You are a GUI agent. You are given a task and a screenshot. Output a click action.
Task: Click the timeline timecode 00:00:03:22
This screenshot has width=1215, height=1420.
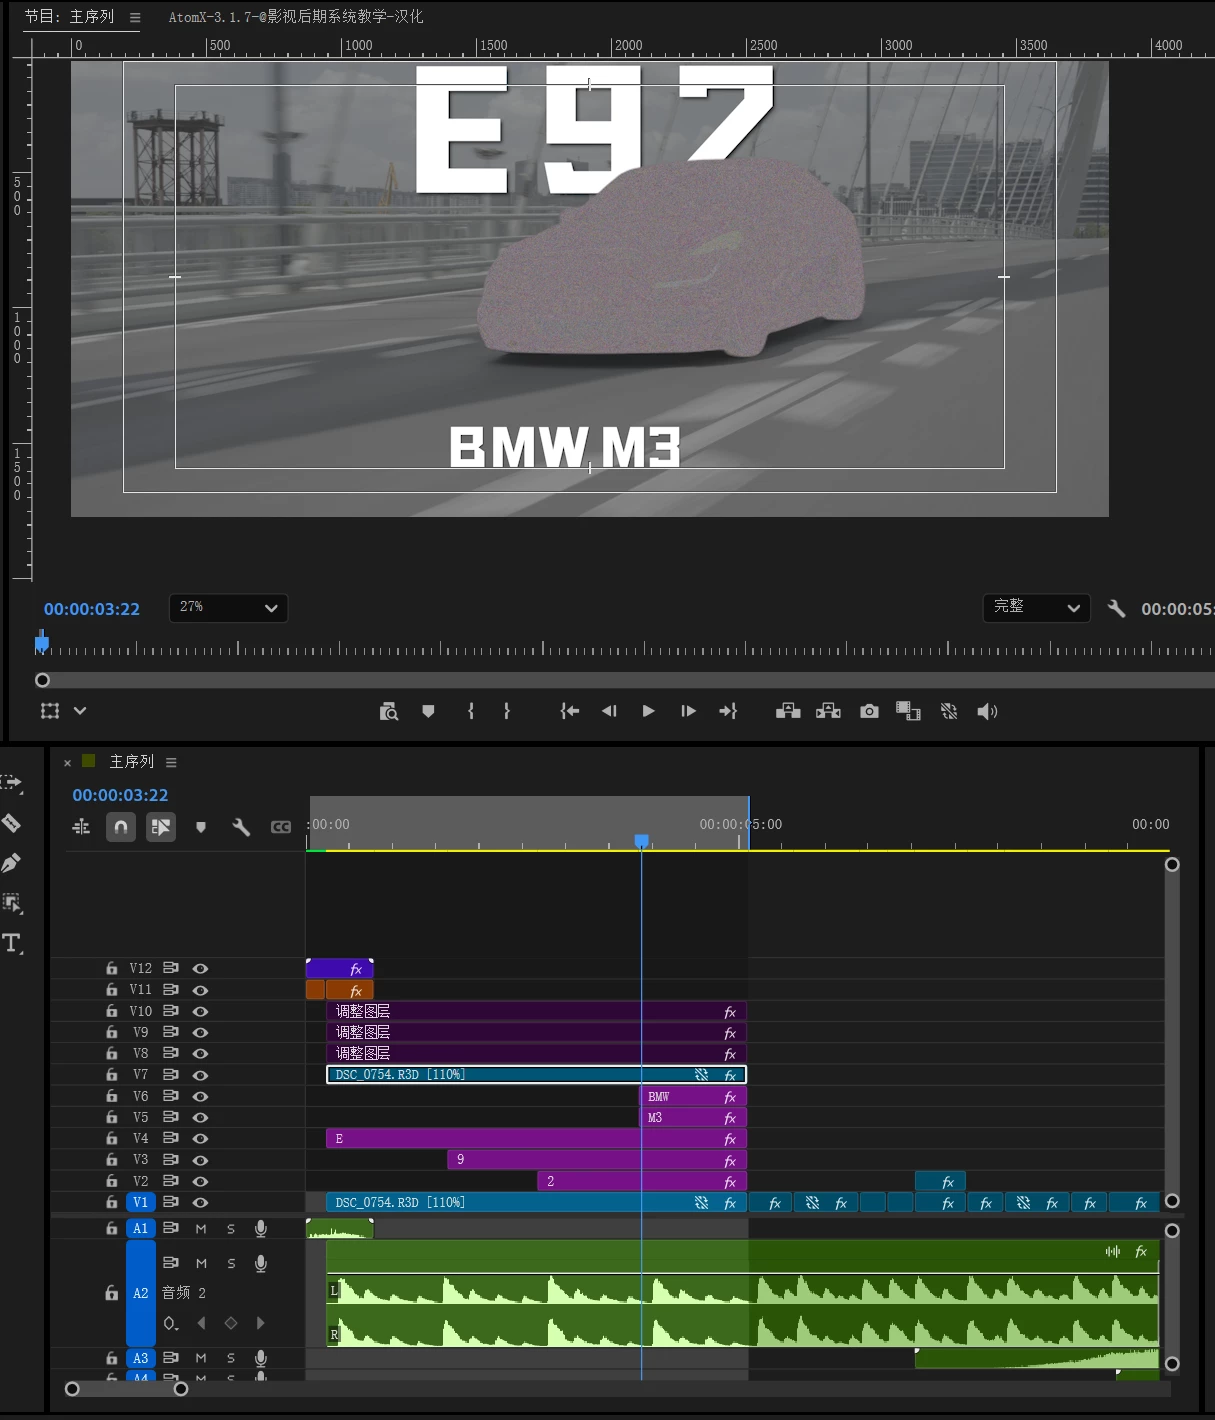[120, 795]
